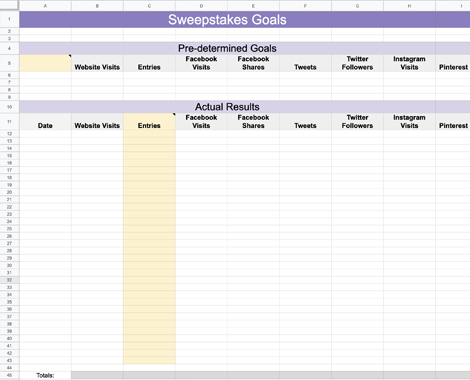Select the highlighted Entries header in row 11
This screenshot has width=470, height=380.
(x=149, y=122)
